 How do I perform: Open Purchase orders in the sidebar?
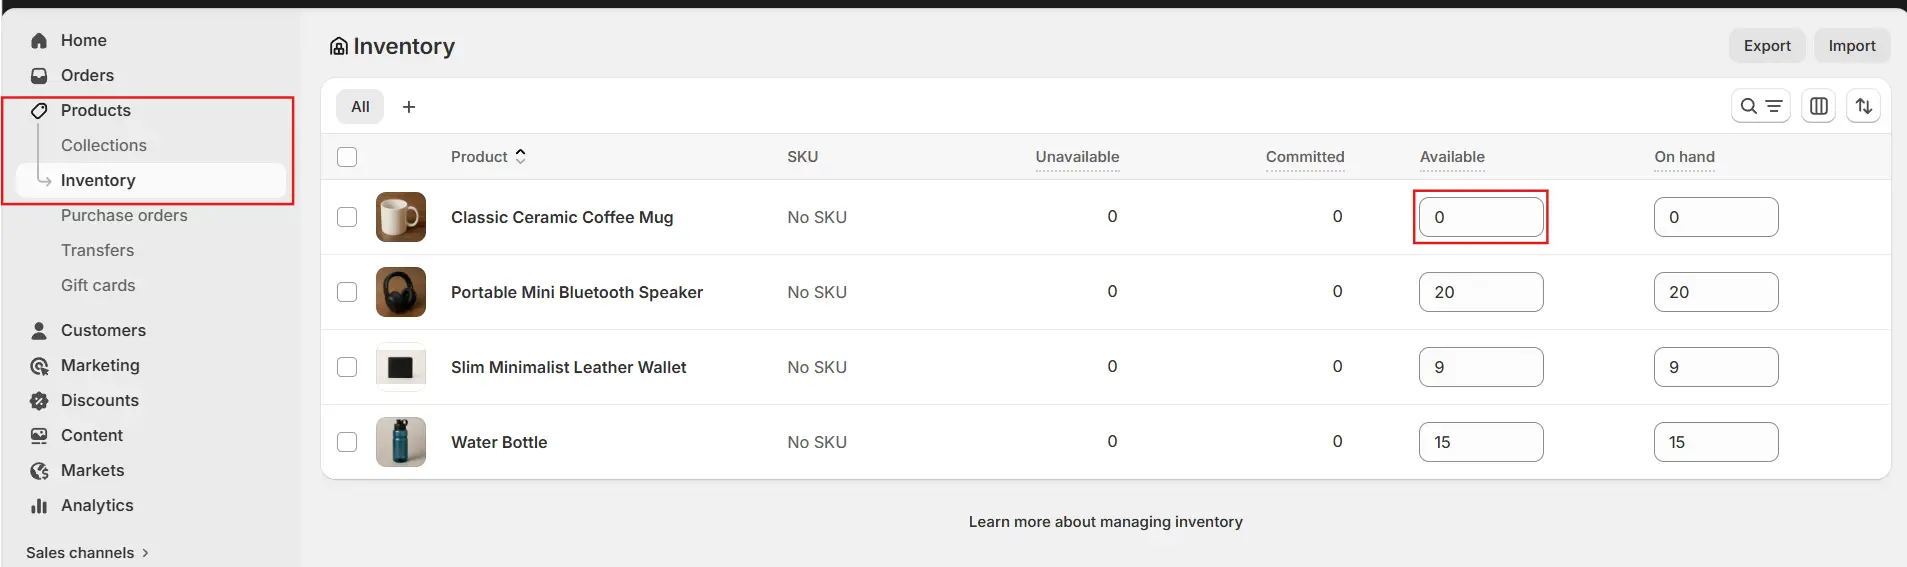124,216
